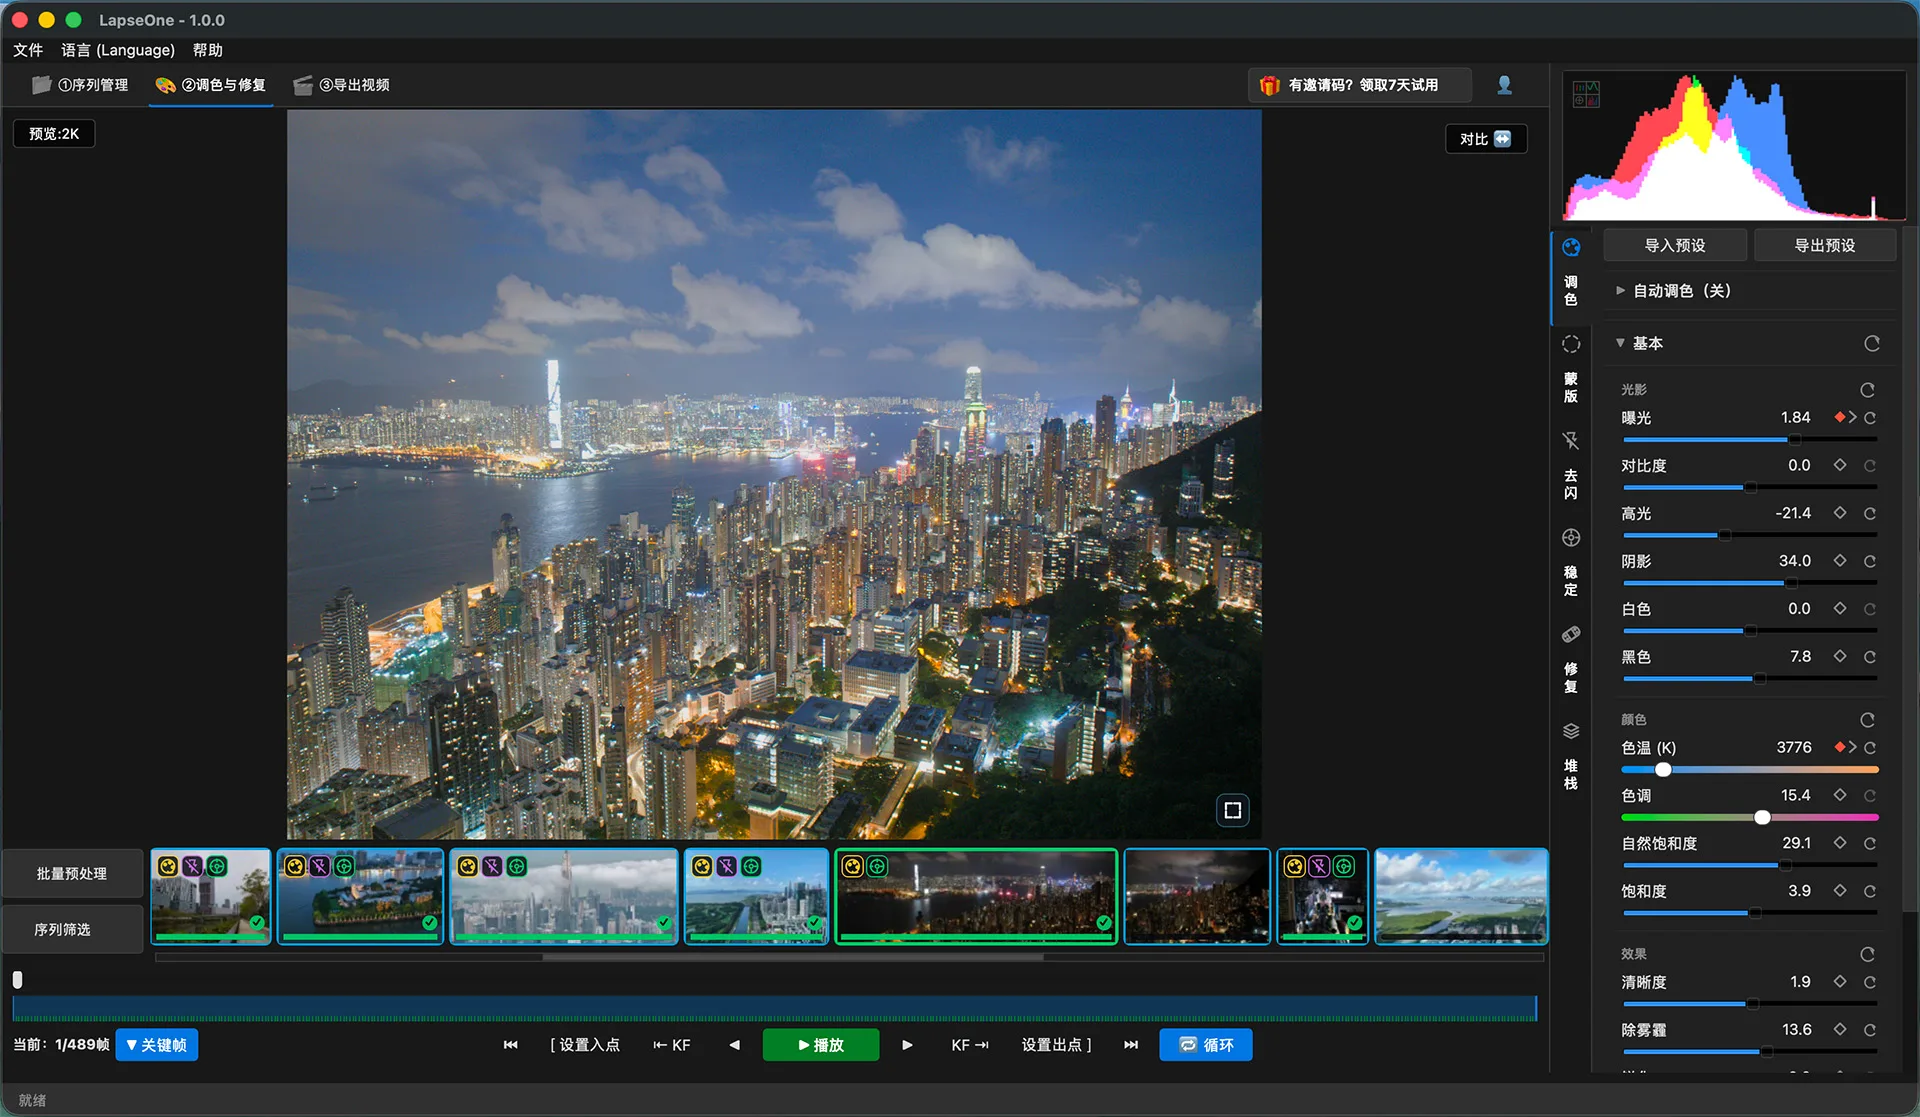Click the 色温 (K) slider handle
The image size is (1920, 1117).
[x=1663, y=769]
